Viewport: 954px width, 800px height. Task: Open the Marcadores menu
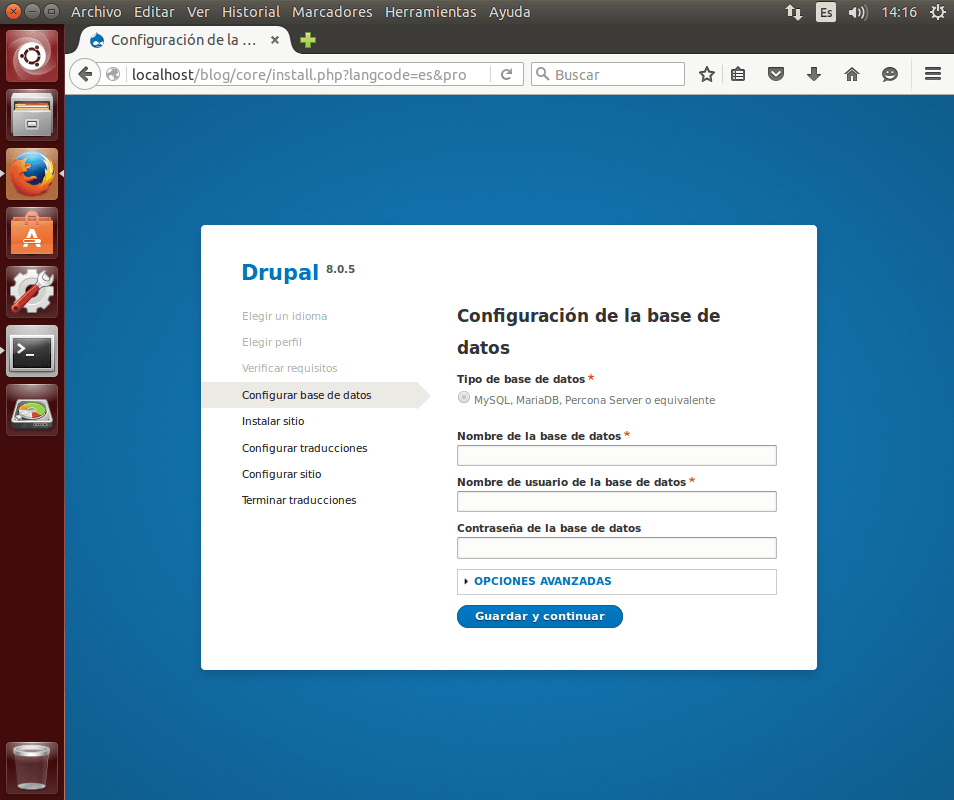click(332, 12)
